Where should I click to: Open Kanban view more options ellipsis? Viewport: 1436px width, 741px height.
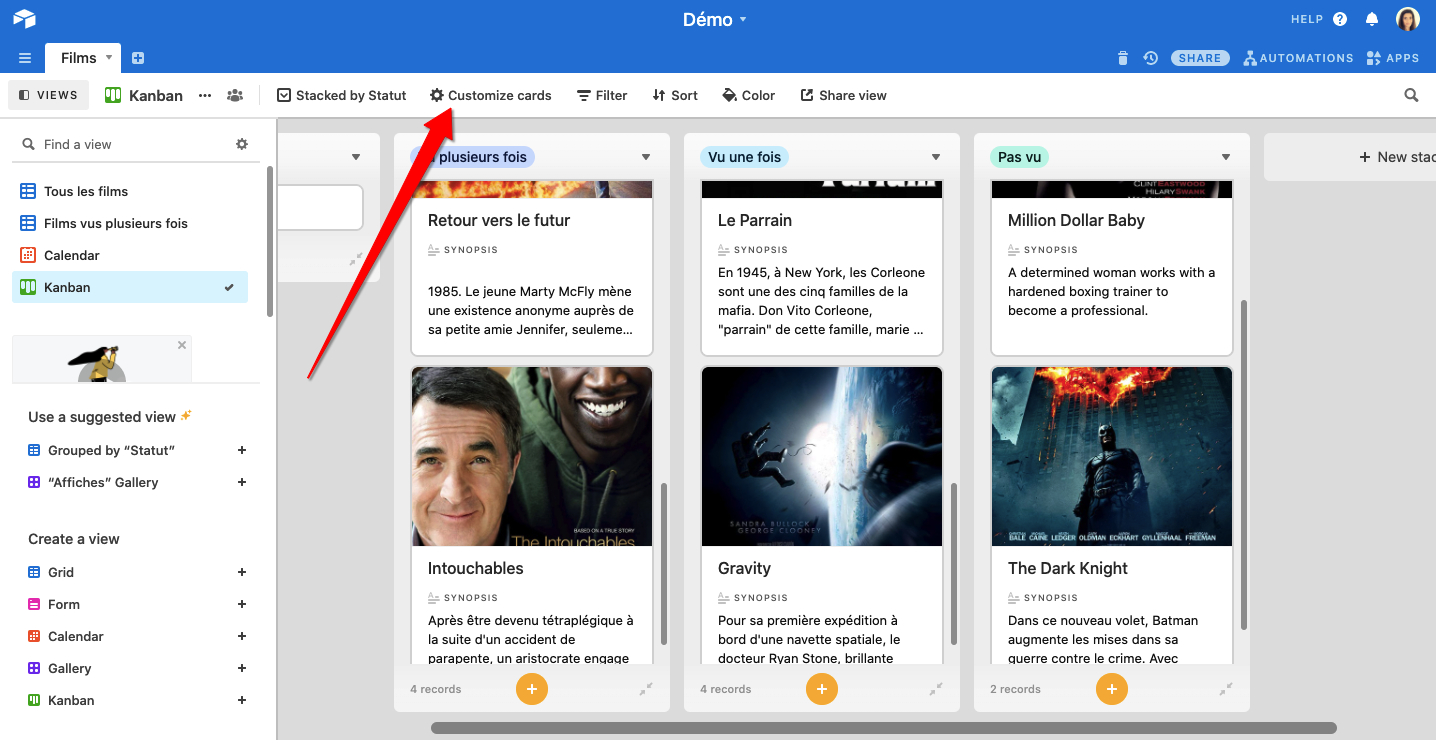click(205, 95)
